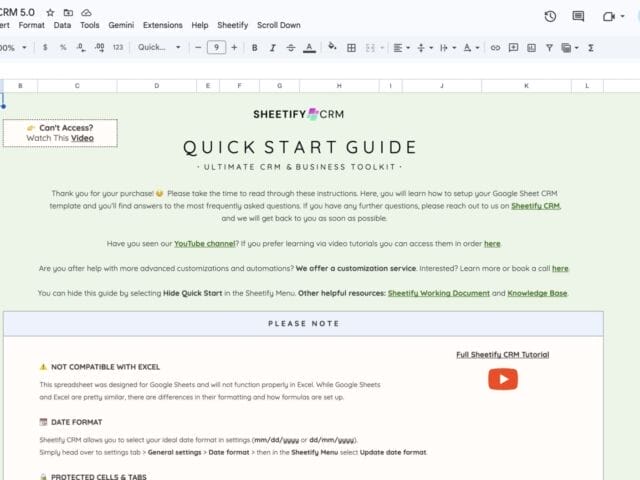Open the Extensions menu
The width and height of the screenshot is (640, 480).
(x=162, y=25)
